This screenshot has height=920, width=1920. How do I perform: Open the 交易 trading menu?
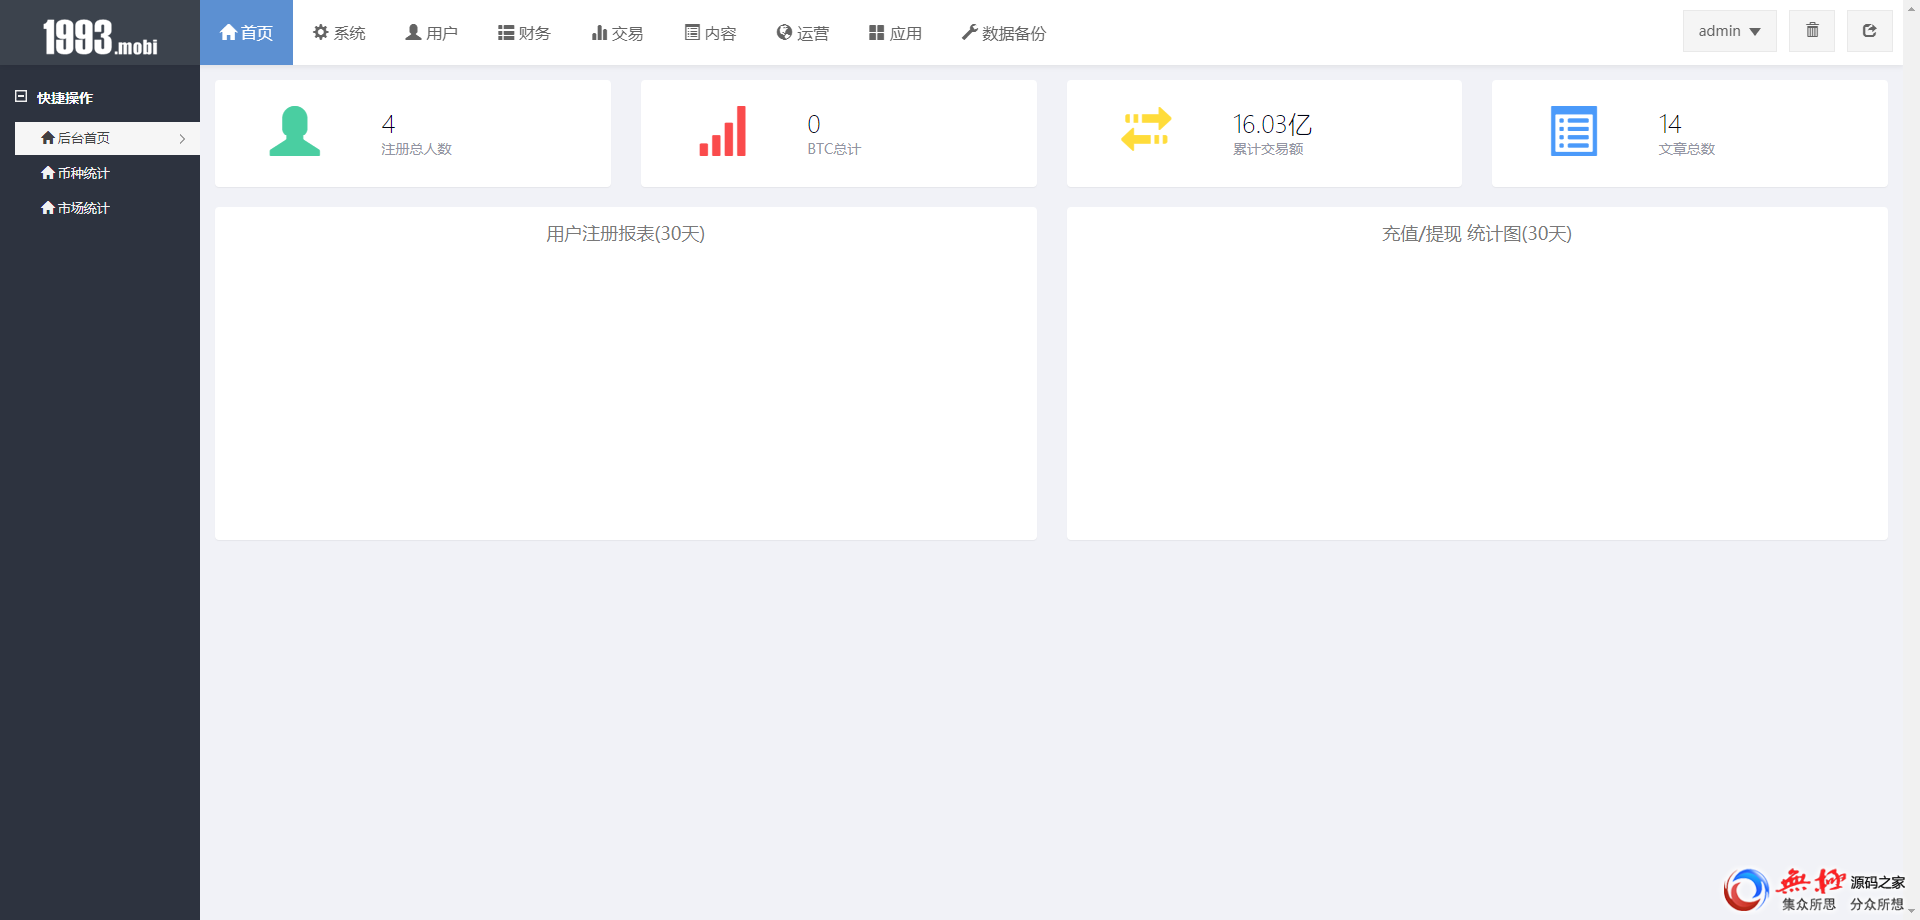click(x=617, y=33)
